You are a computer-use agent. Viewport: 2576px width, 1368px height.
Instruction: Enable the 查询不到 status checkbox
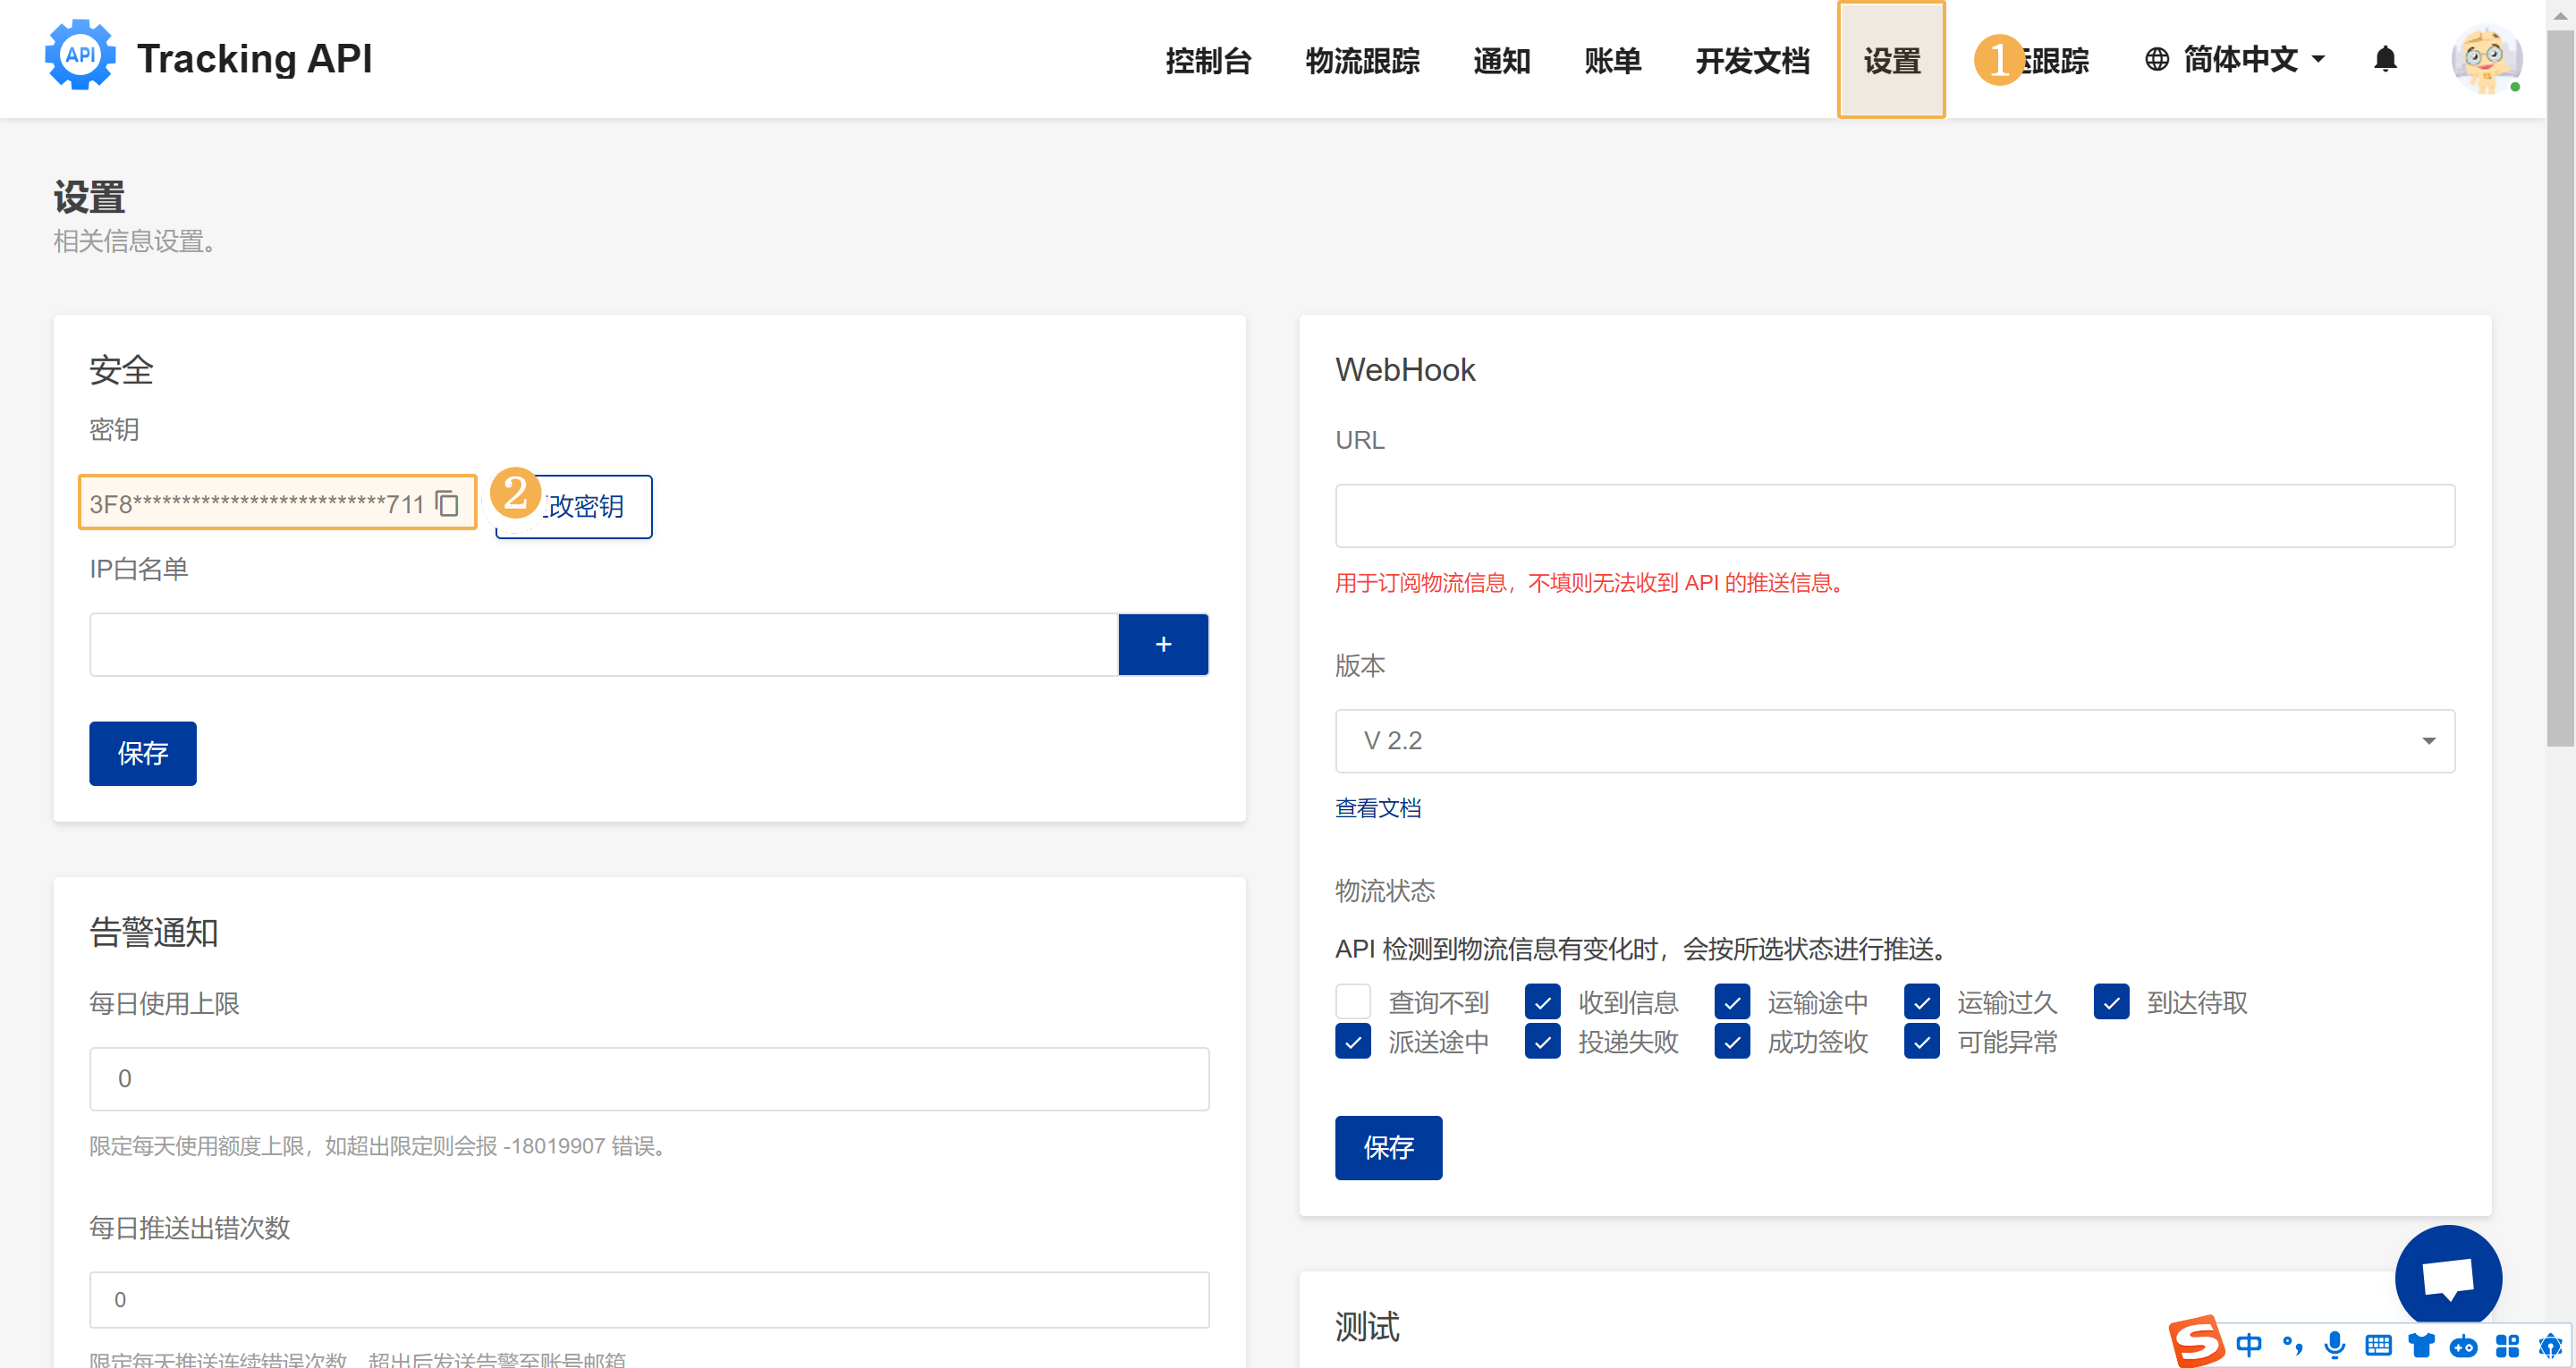pyautogui.click(x=1352, y=1001)
